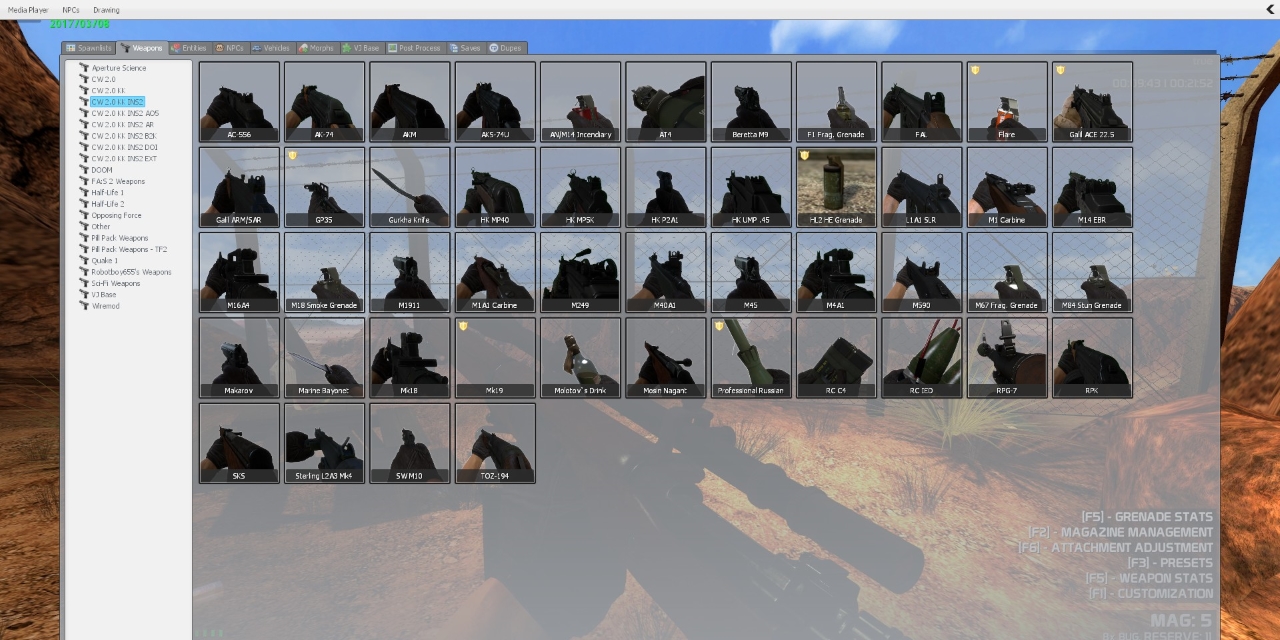Pick the Professional Russian weapon
Viewport: 1280px width, 640px height.
(751, 358)
